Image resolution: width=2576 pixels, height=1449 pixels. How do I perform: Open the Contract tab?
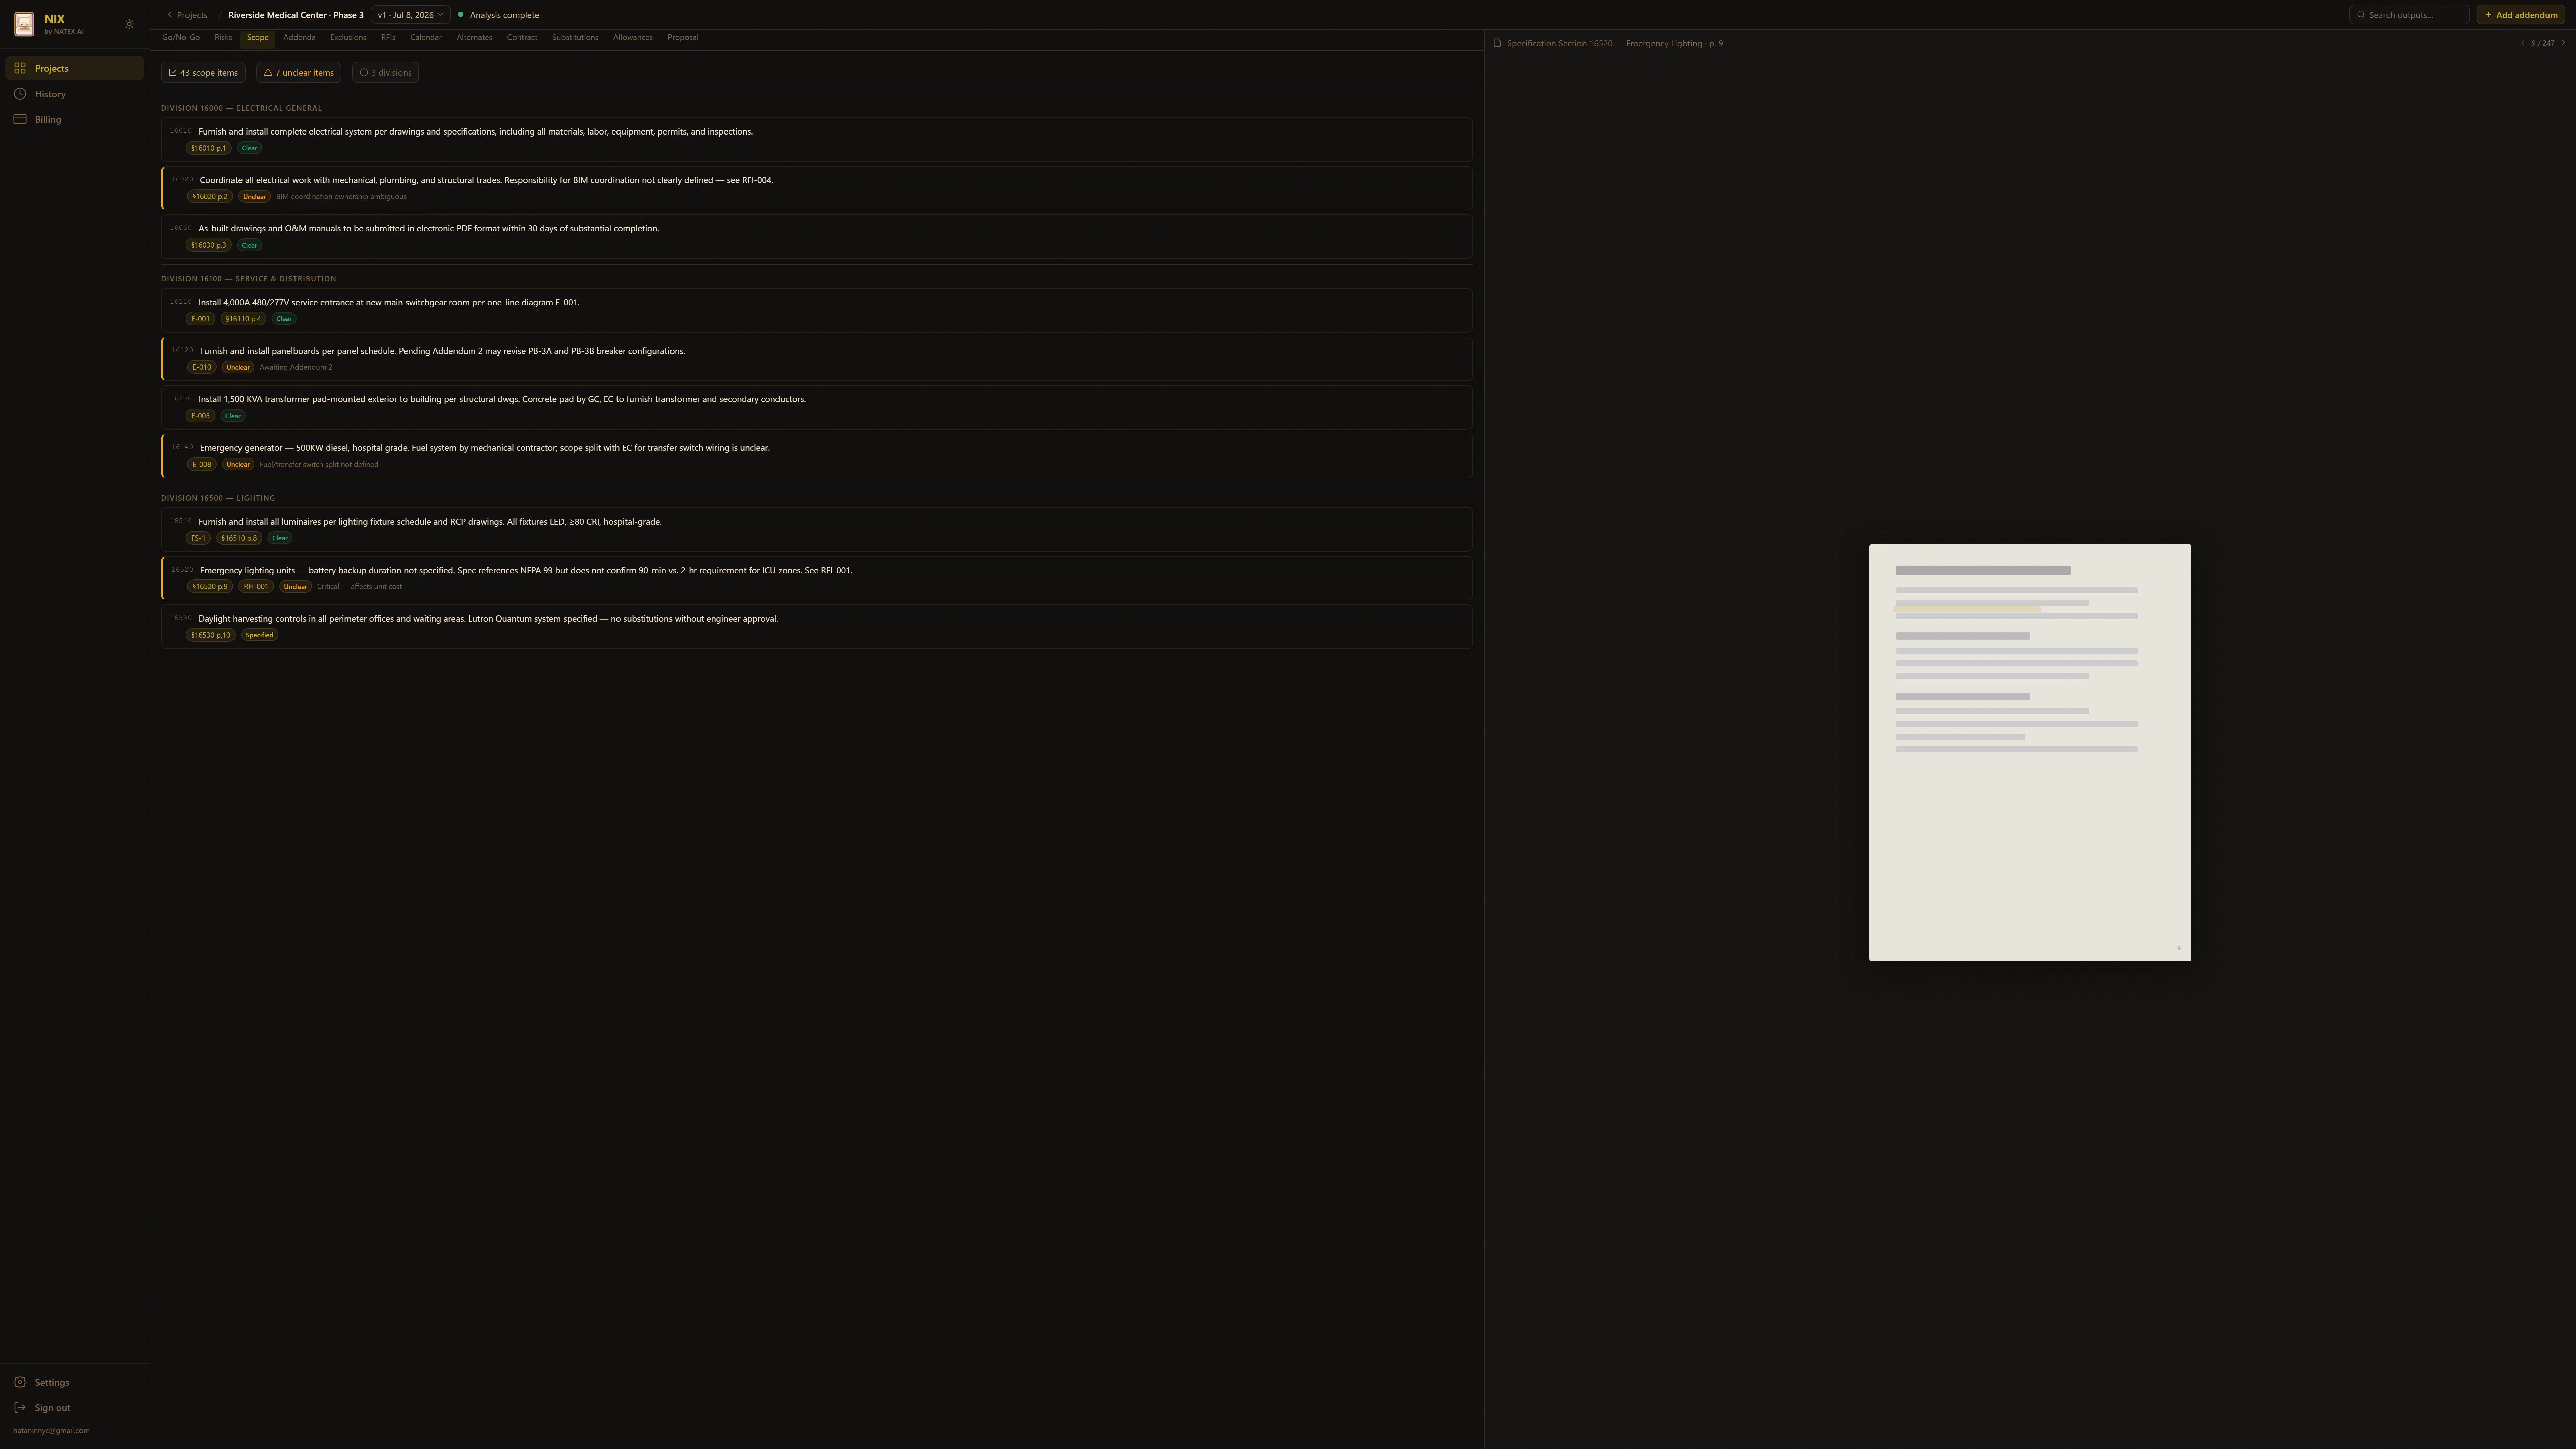pyautogui.click(x=522, y=38)
